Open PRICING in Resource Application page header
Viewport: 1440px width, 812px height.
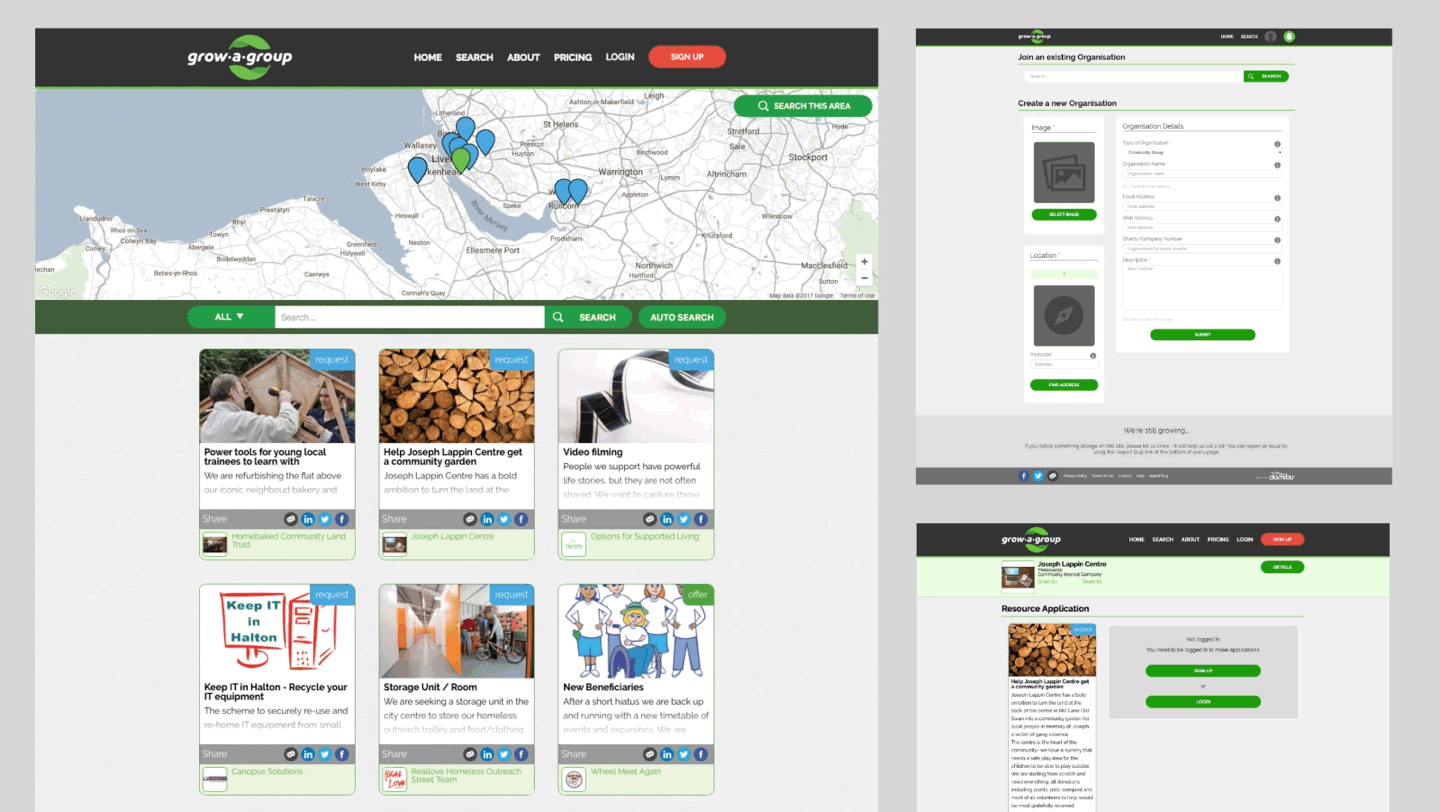click(1217, 539)
